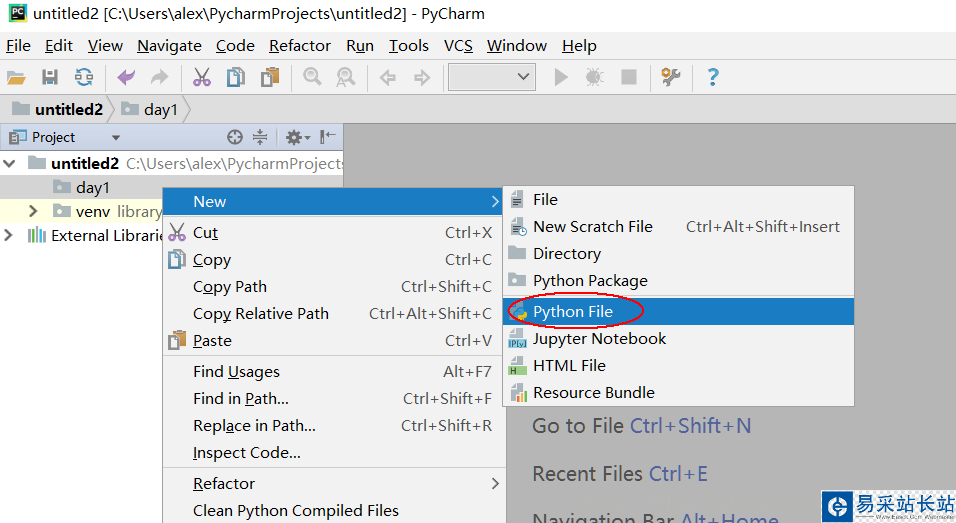Click day1 in the breadcrumb bar
This screenshot has height=523, width=956.
click(160, 110)
